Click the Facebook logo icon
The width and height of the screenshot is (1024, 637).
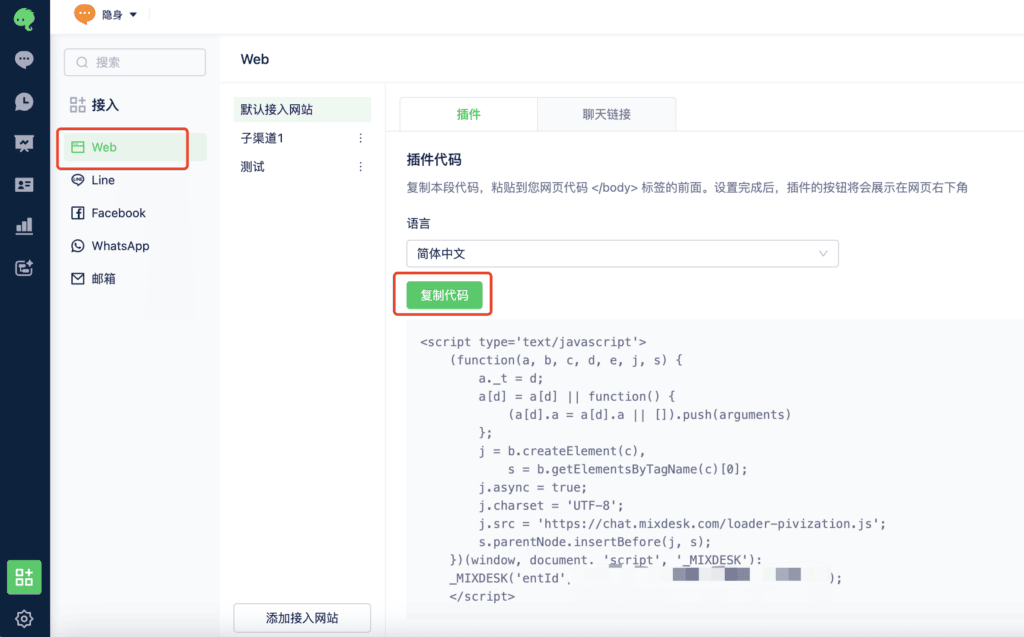pos(78,213)
